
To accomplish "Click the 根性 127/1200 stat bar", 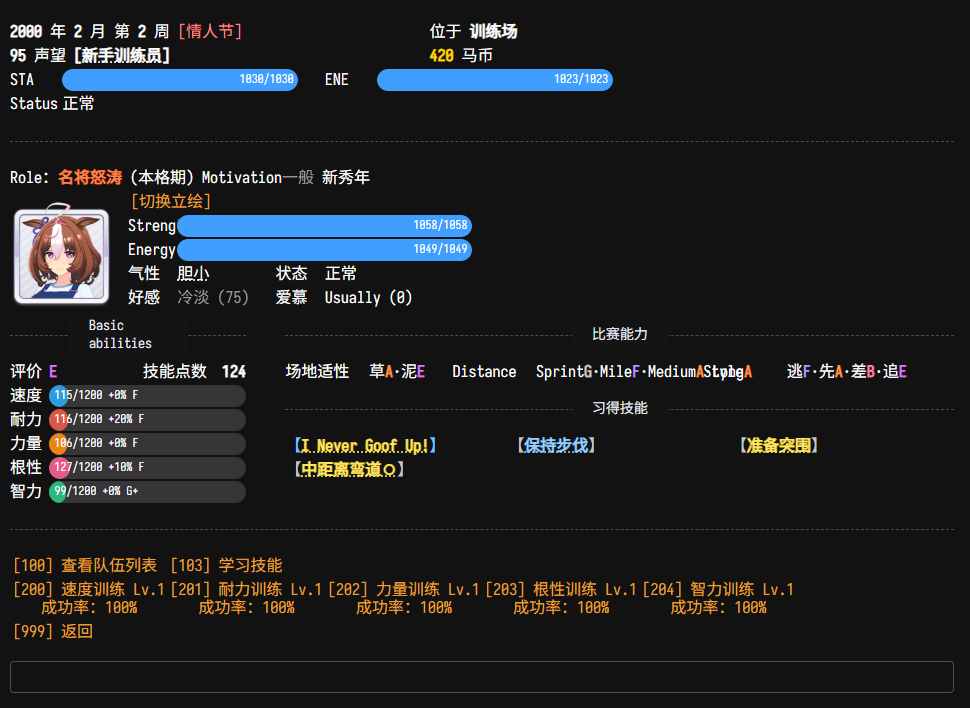I will coord(147,468).
